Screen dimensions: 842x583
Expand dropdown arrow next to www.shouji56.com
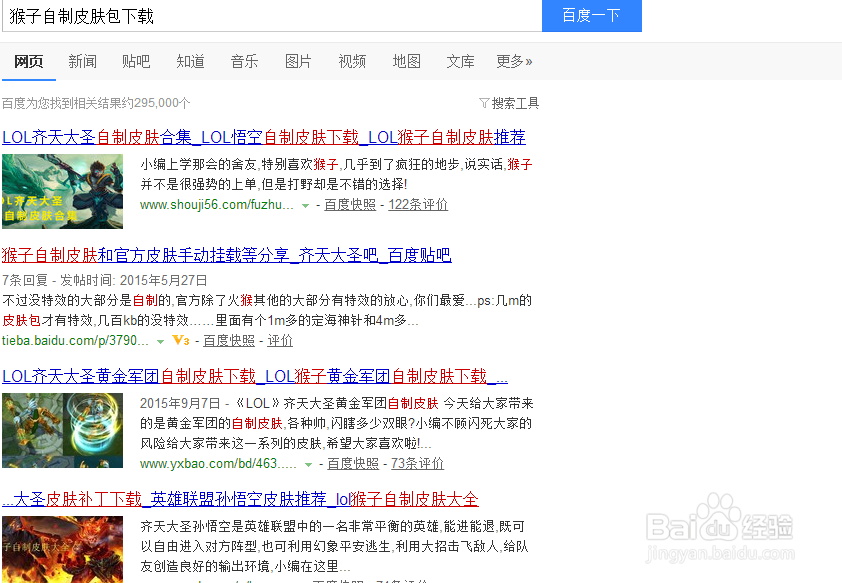[x=305, y=206]
